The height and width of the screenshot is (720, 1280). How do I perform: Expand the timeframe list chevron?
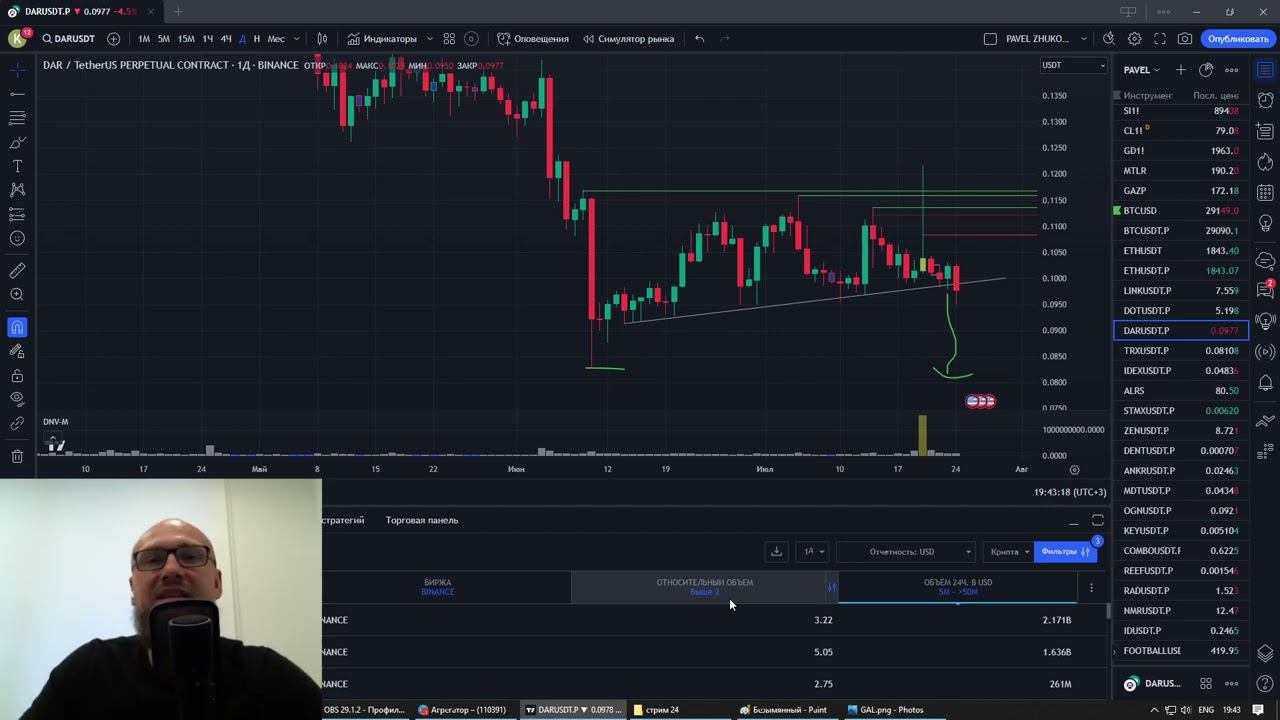[x=297, y=39]
